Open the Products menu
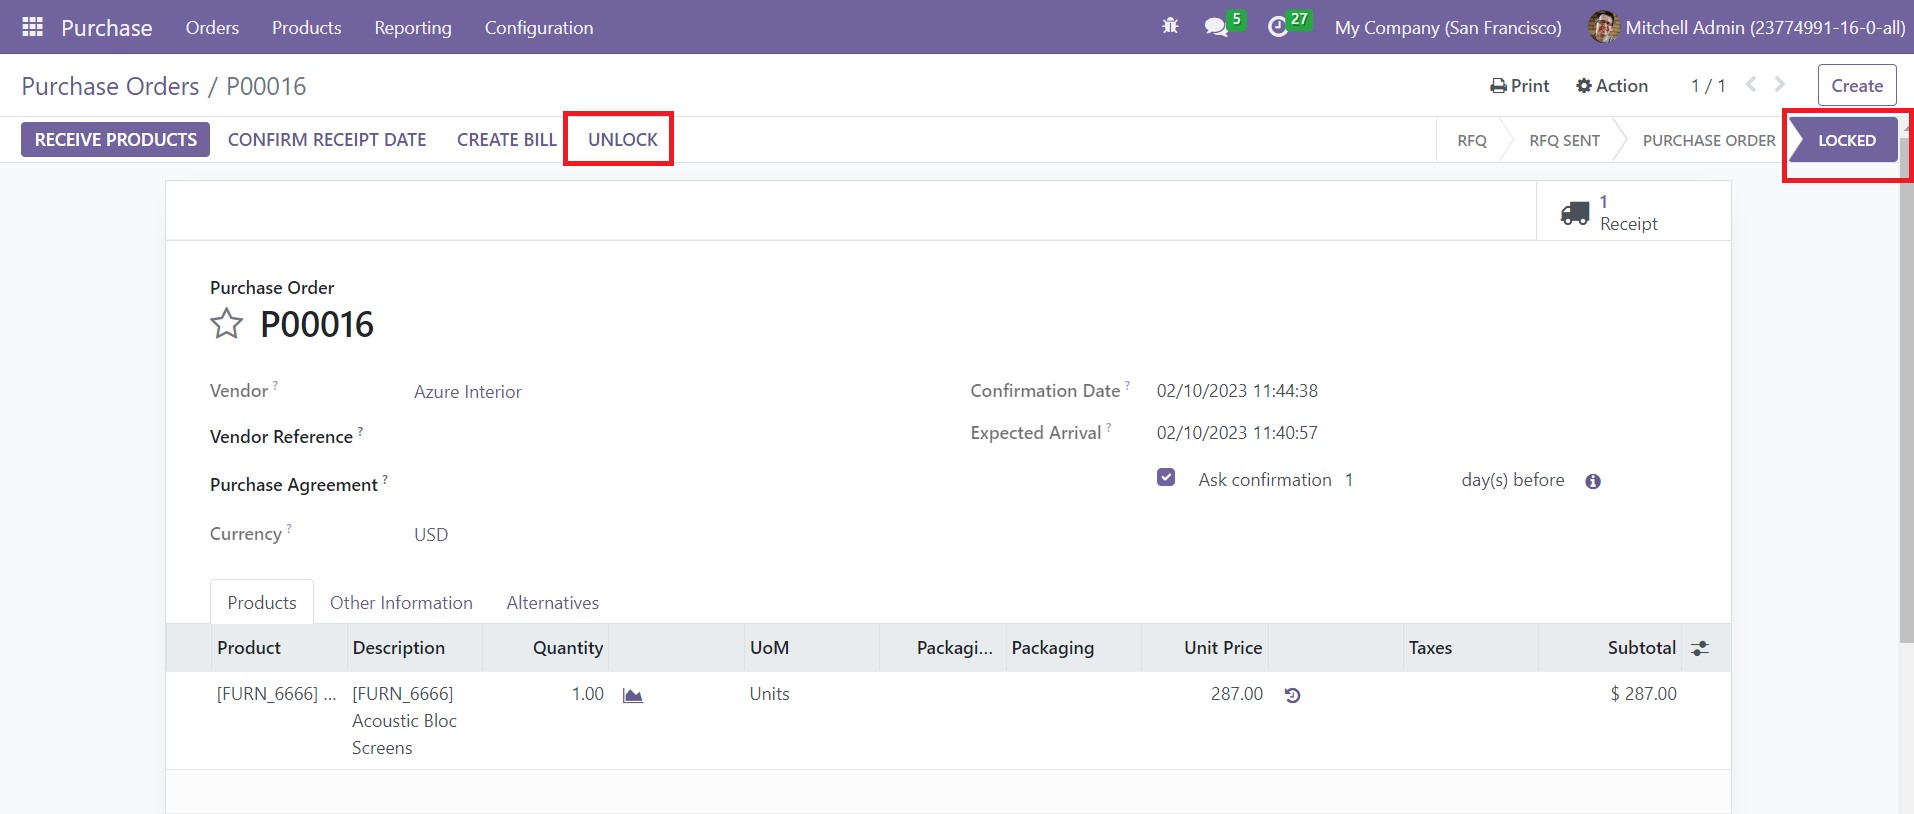 [x=306, y=28]
